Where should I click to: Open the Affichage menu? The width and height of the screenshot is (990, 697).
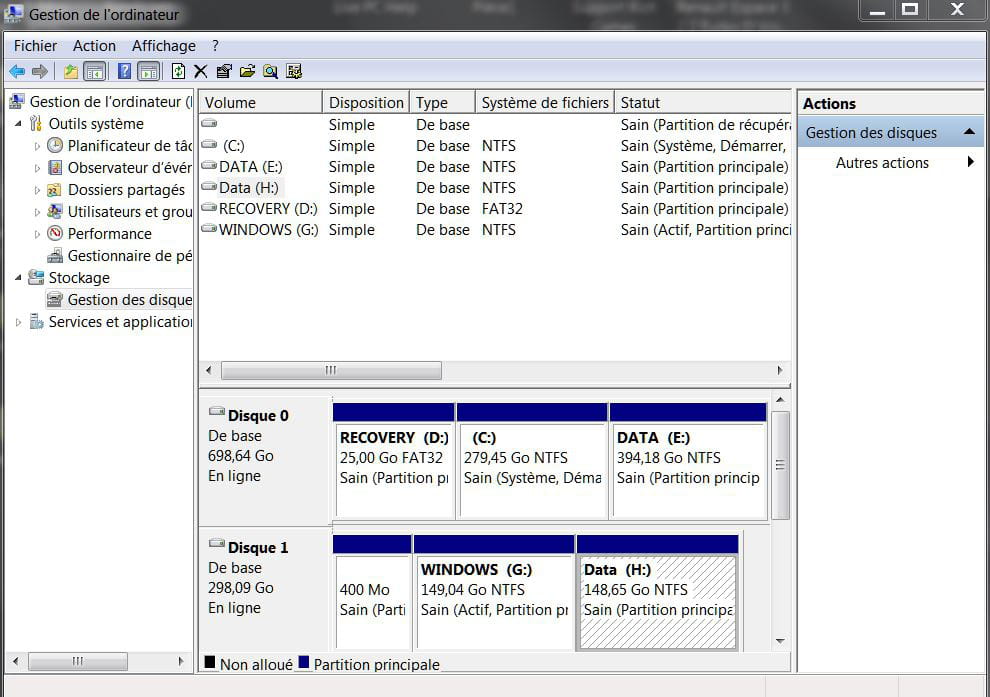(x=163, y=46)
